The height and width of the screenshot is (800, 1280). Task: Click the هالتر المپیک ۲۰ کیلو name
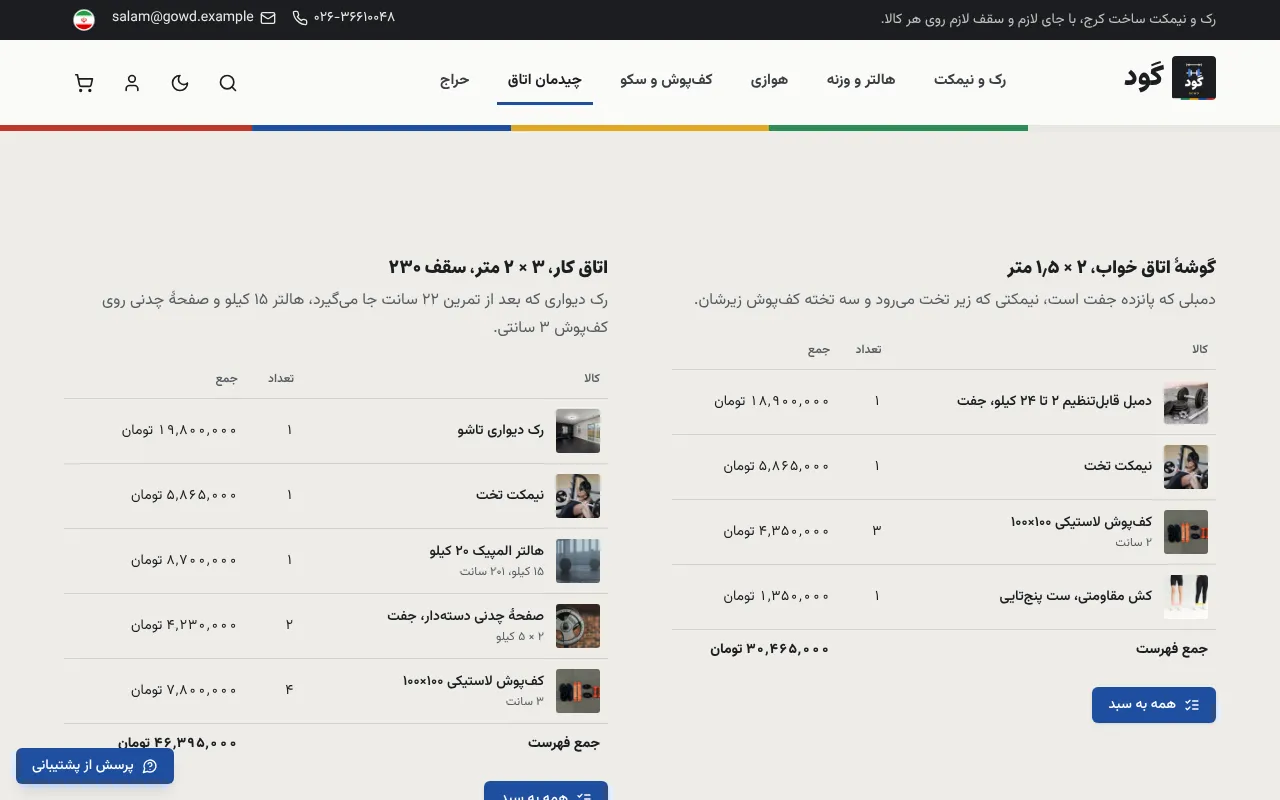click(487, 551)
